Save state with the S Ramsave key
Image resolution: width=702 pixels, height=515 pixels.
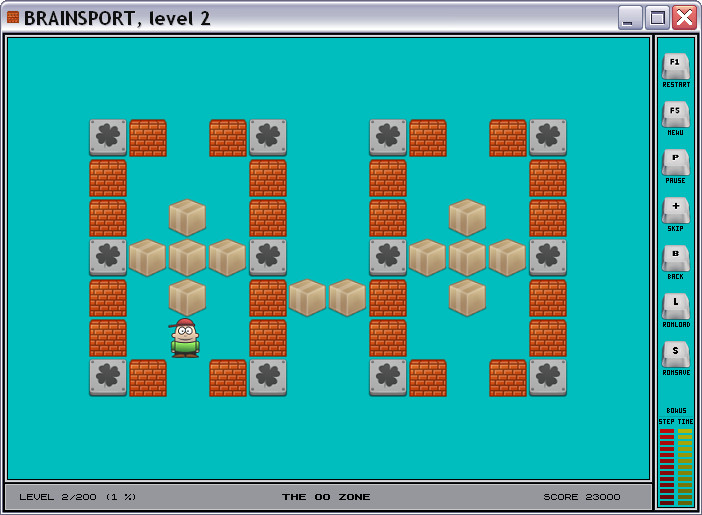[x=676, y=355]
